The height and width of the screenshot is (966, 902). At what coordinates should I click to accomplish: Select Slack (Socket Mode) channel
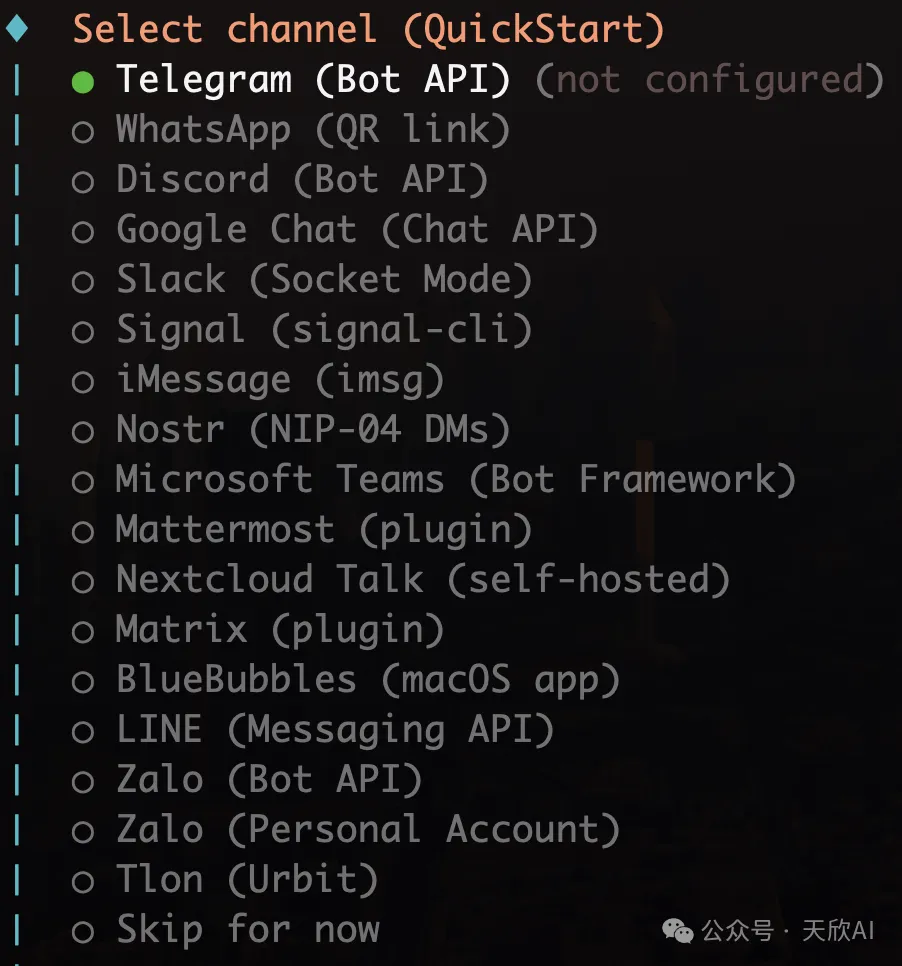coord(323,280)
